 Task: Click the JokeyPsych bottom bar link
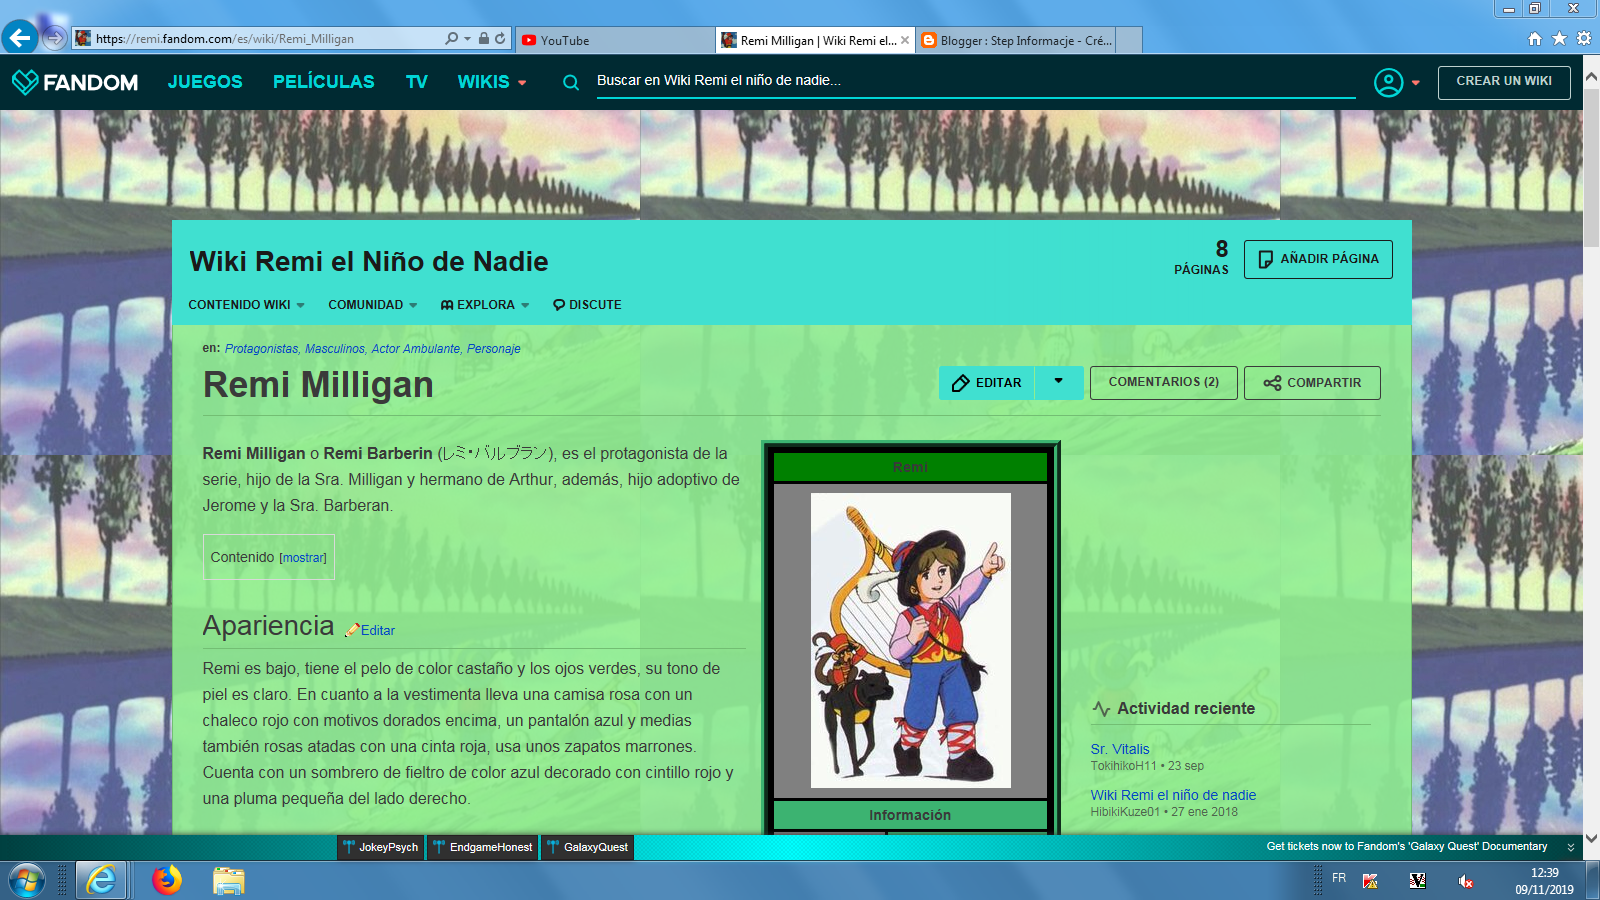381,847
